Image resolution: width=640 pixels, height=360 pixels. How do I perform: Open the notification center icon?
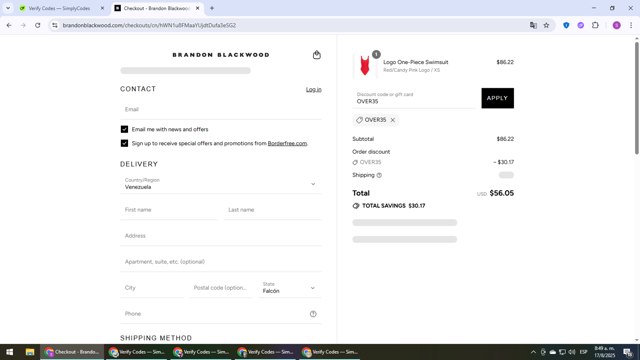point(628,352)
